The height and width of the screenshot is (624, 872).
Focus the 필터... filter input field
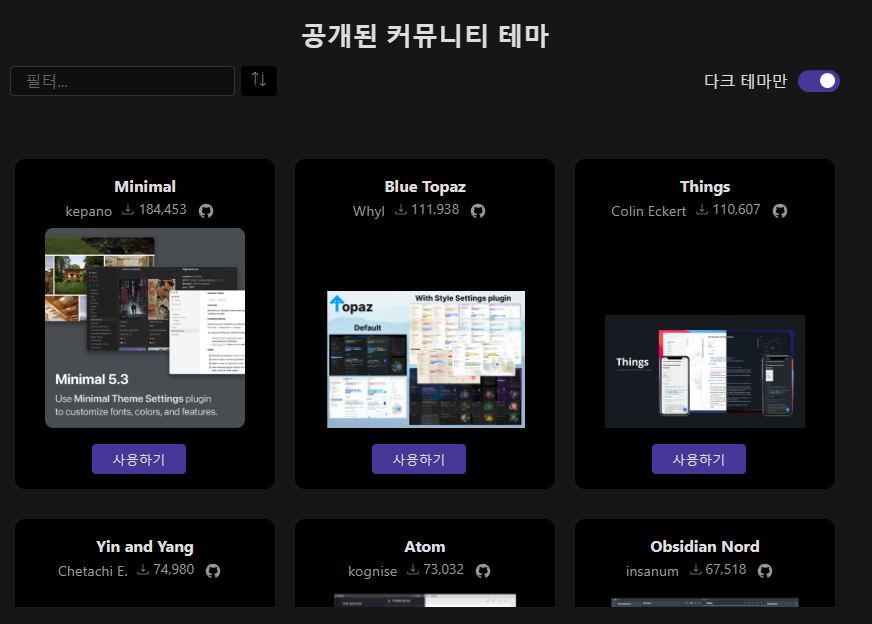click(122, 81)
